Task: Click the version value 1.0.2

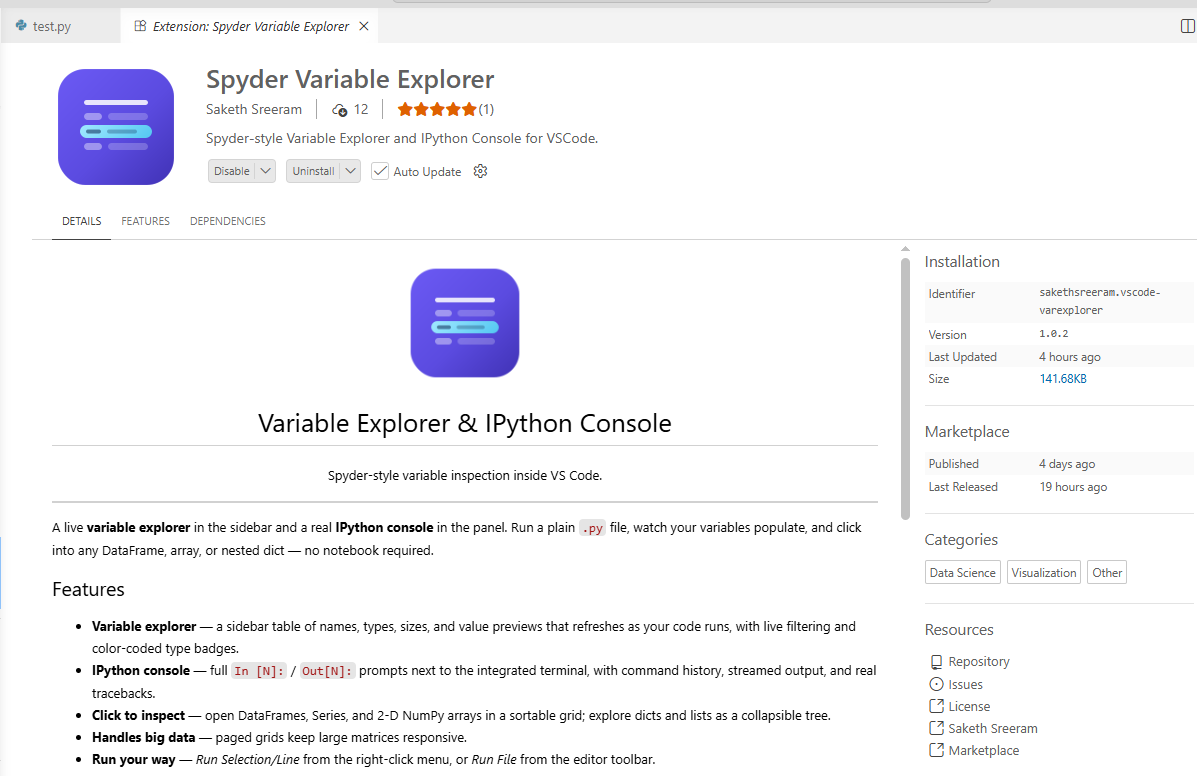Action: coord(1053,334)
